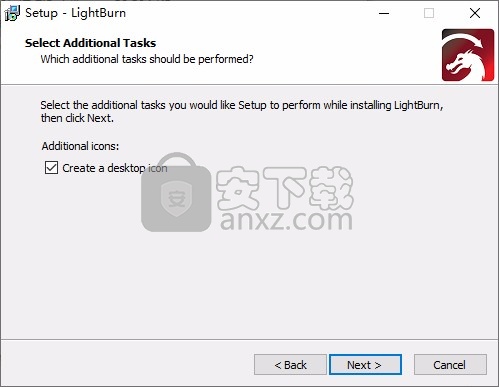Click the 'Create a desktop icon' label text
The image size is (499, 387).
point(115,168)
